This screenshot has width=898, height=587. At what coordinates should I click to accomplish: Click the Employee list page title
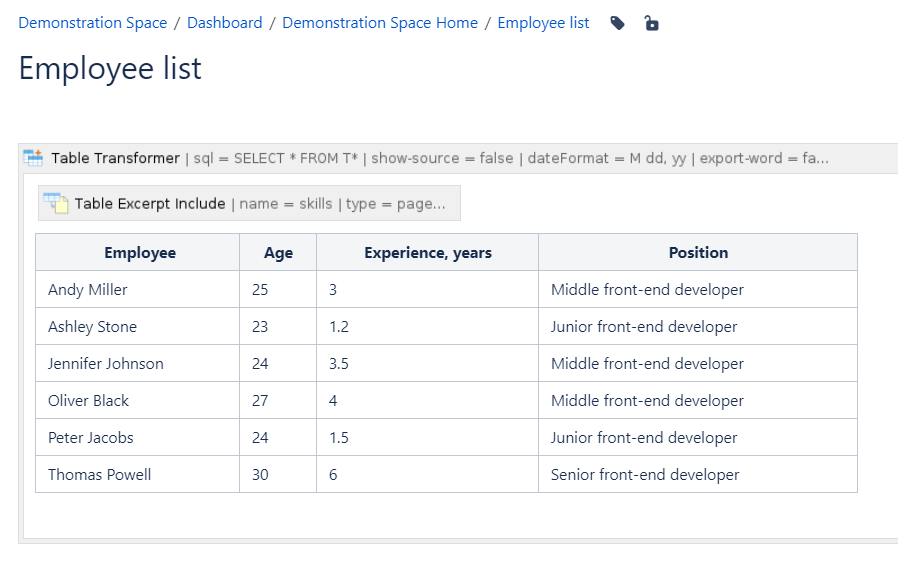pos(110,68)
